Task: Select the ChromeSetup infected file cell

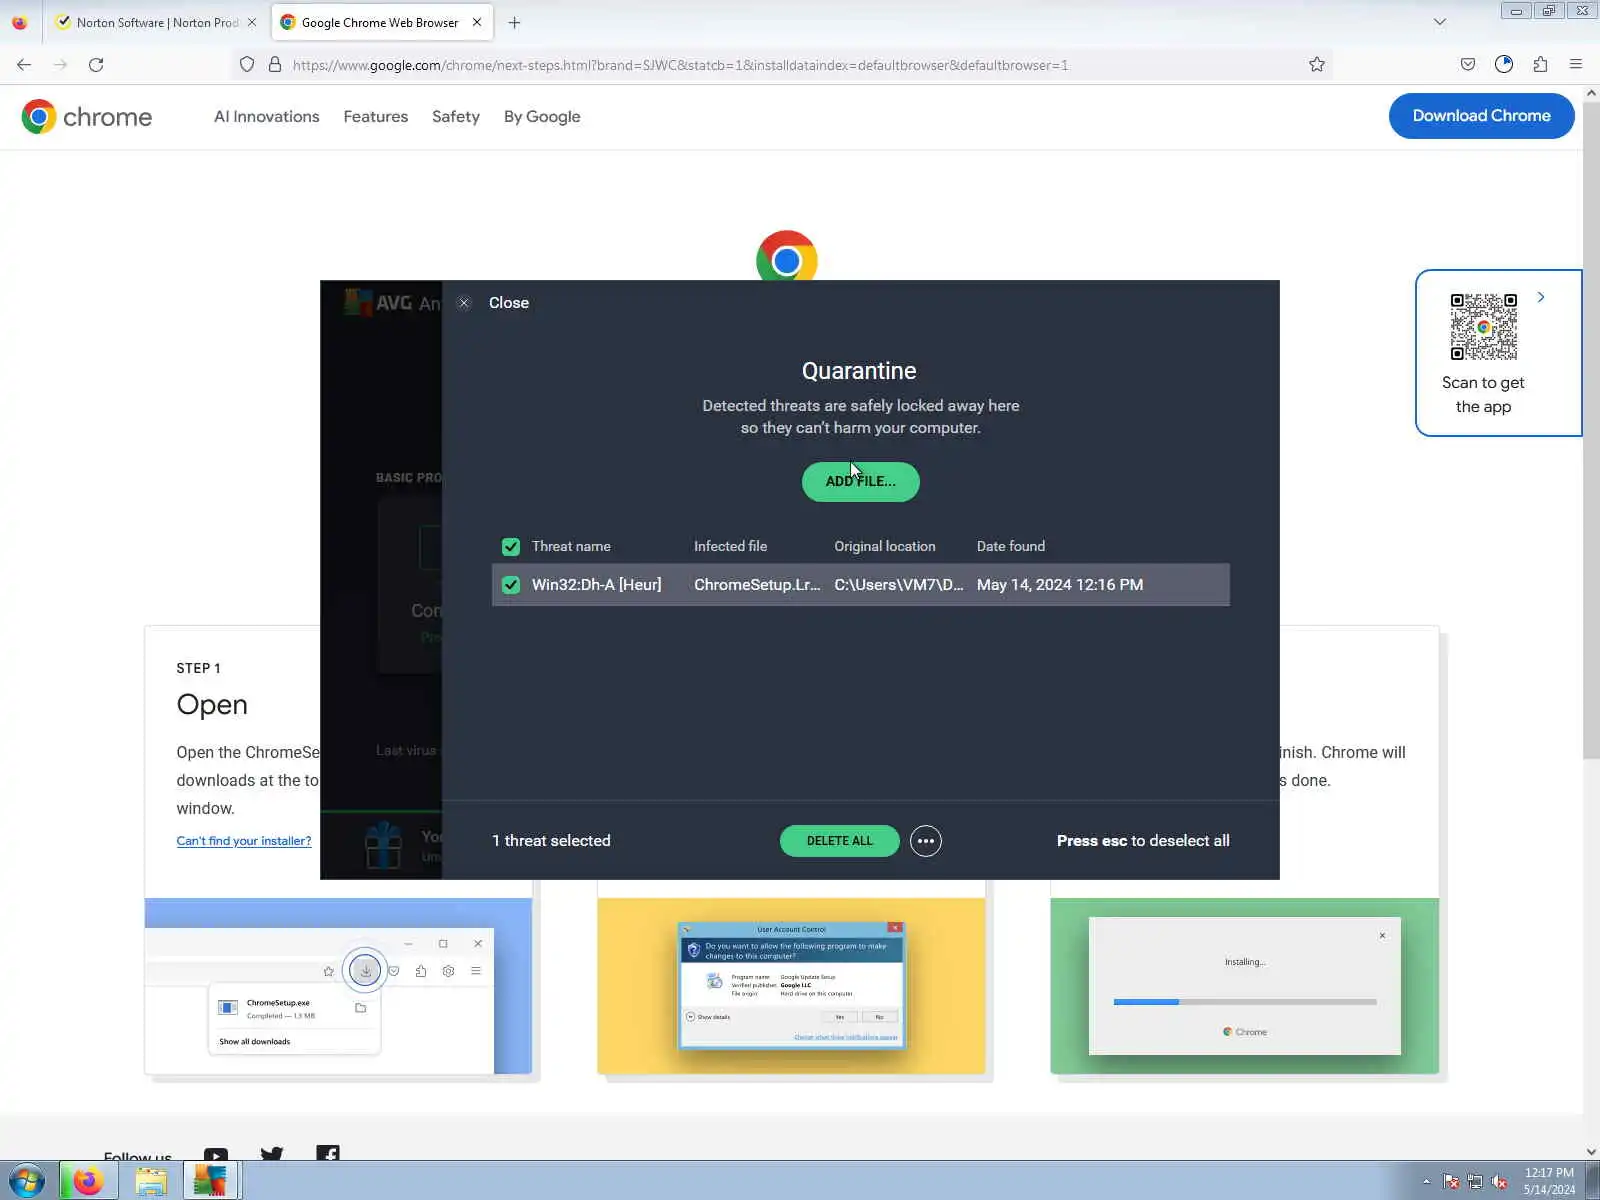Action: pos(757,585)
